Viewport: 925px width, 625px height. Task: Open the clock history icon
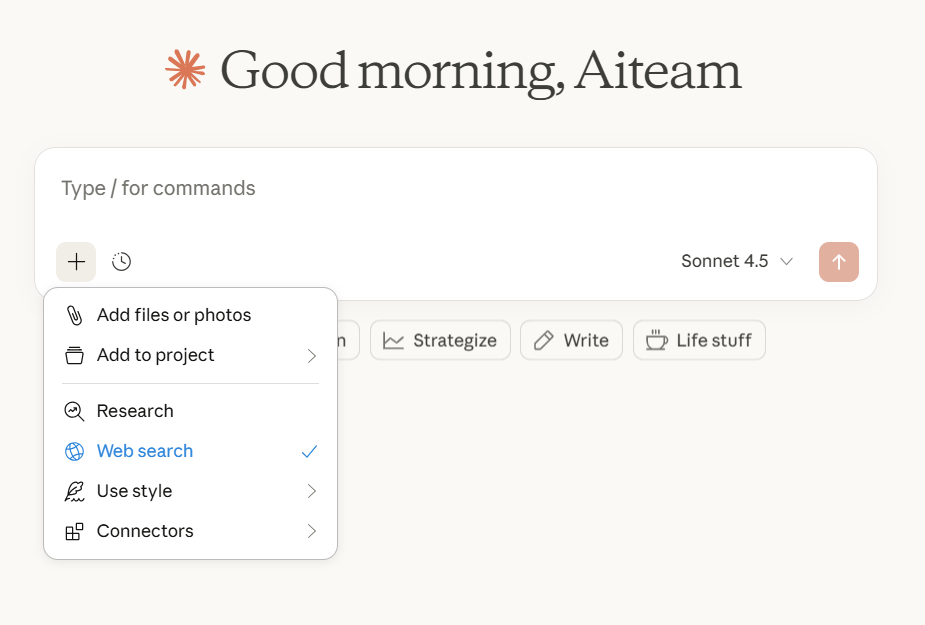point(122,261)
